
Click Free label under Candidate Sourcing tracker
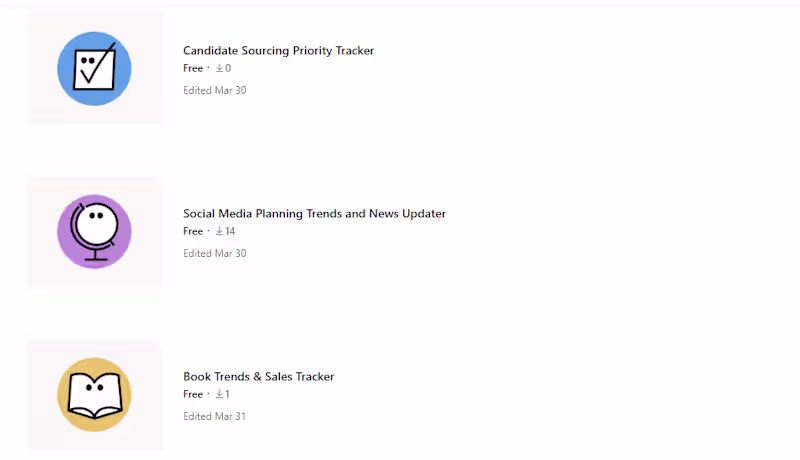click(x=192, y=68)
